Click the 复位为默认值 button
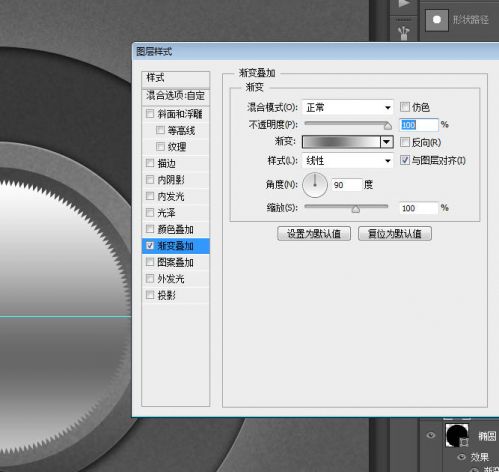The height and width of the screenshot is (472, 499). tap(395, 234)
